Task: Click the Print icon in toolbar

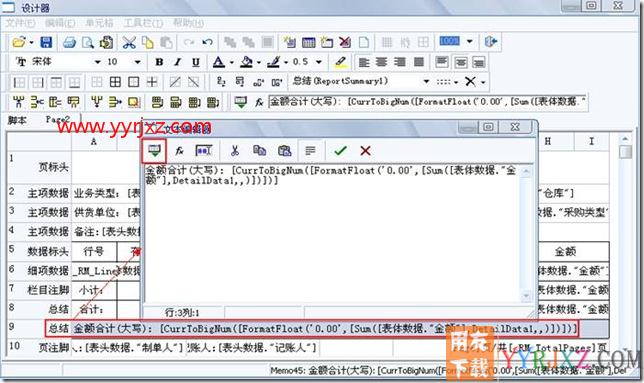Action: 69,42
